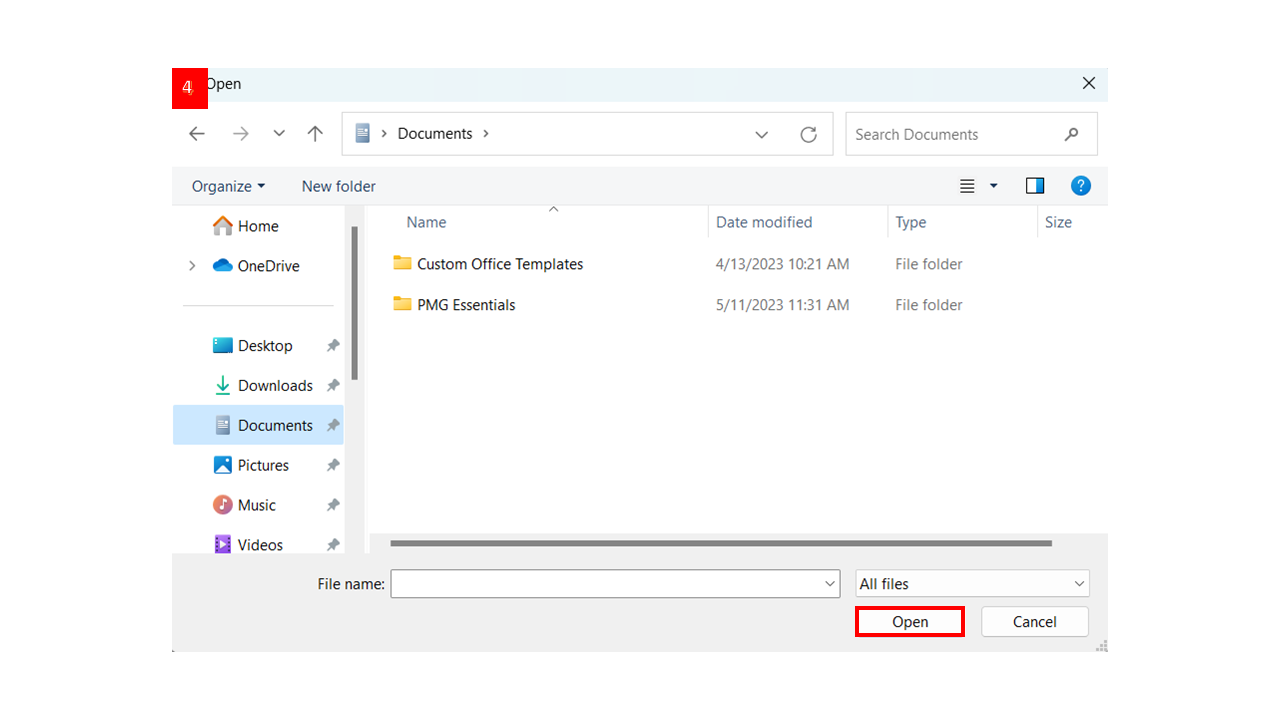Image resolution: width=1280 pixels, height=720 pixels.
Task: Expand the address bar history dropdown
Action: 761,134
